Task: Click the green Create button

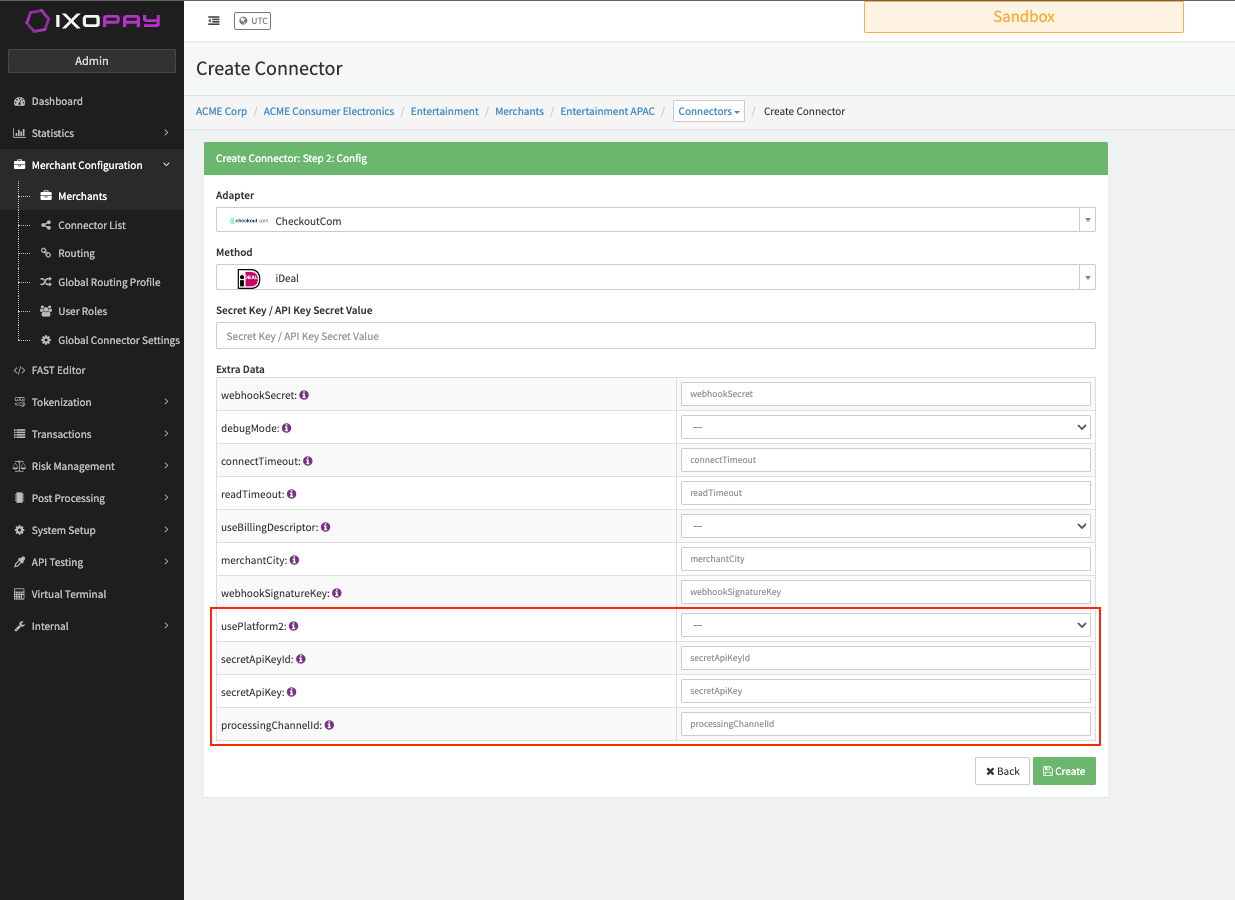Action: pyautogui.click(x=1064, y=771)
